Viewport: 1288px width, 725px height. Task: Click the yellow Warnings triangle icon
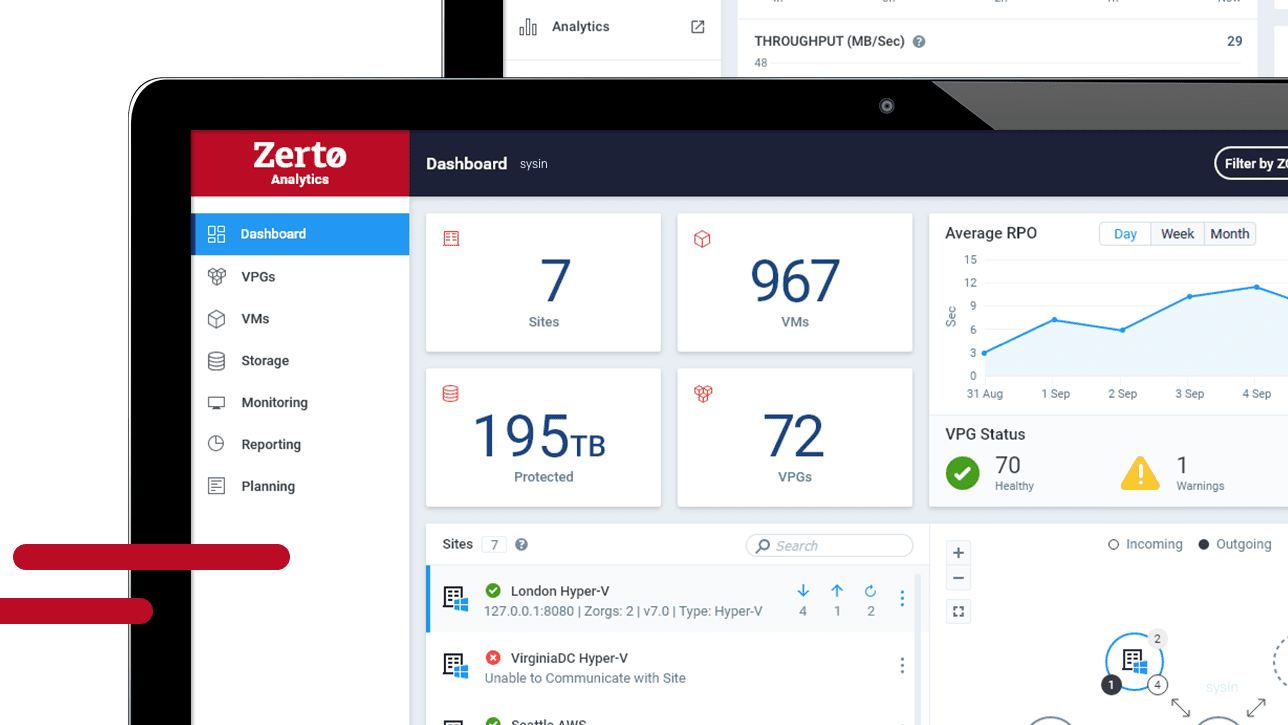coord(1140,473)
